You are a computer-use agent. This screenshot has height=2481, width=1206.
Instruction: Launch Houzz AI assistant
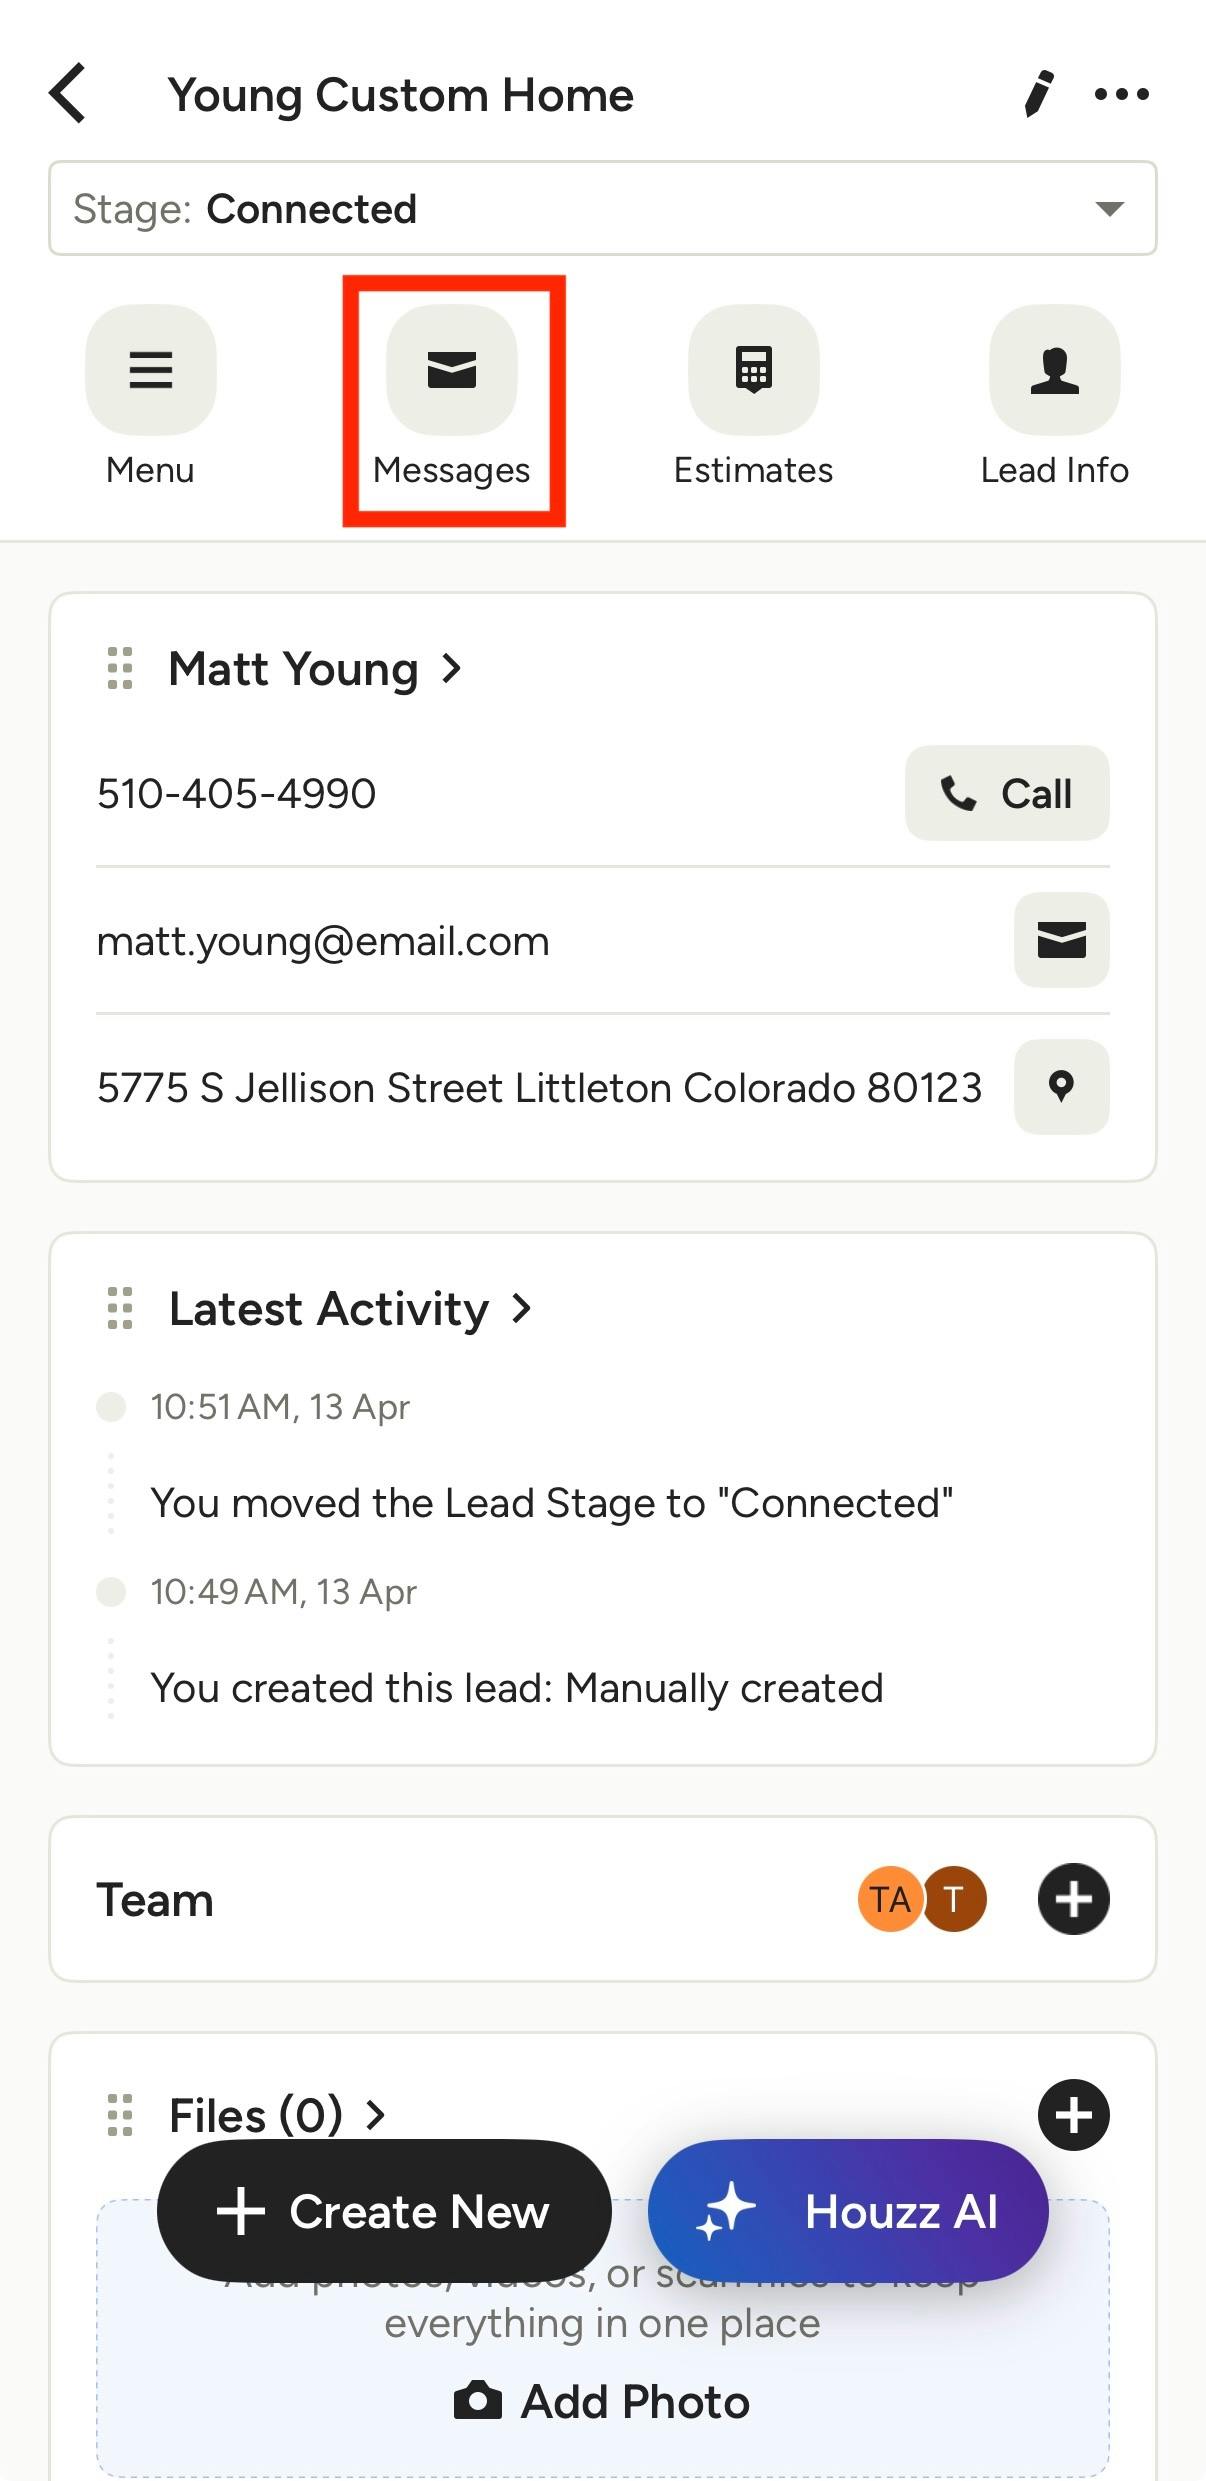(848, 2211)
